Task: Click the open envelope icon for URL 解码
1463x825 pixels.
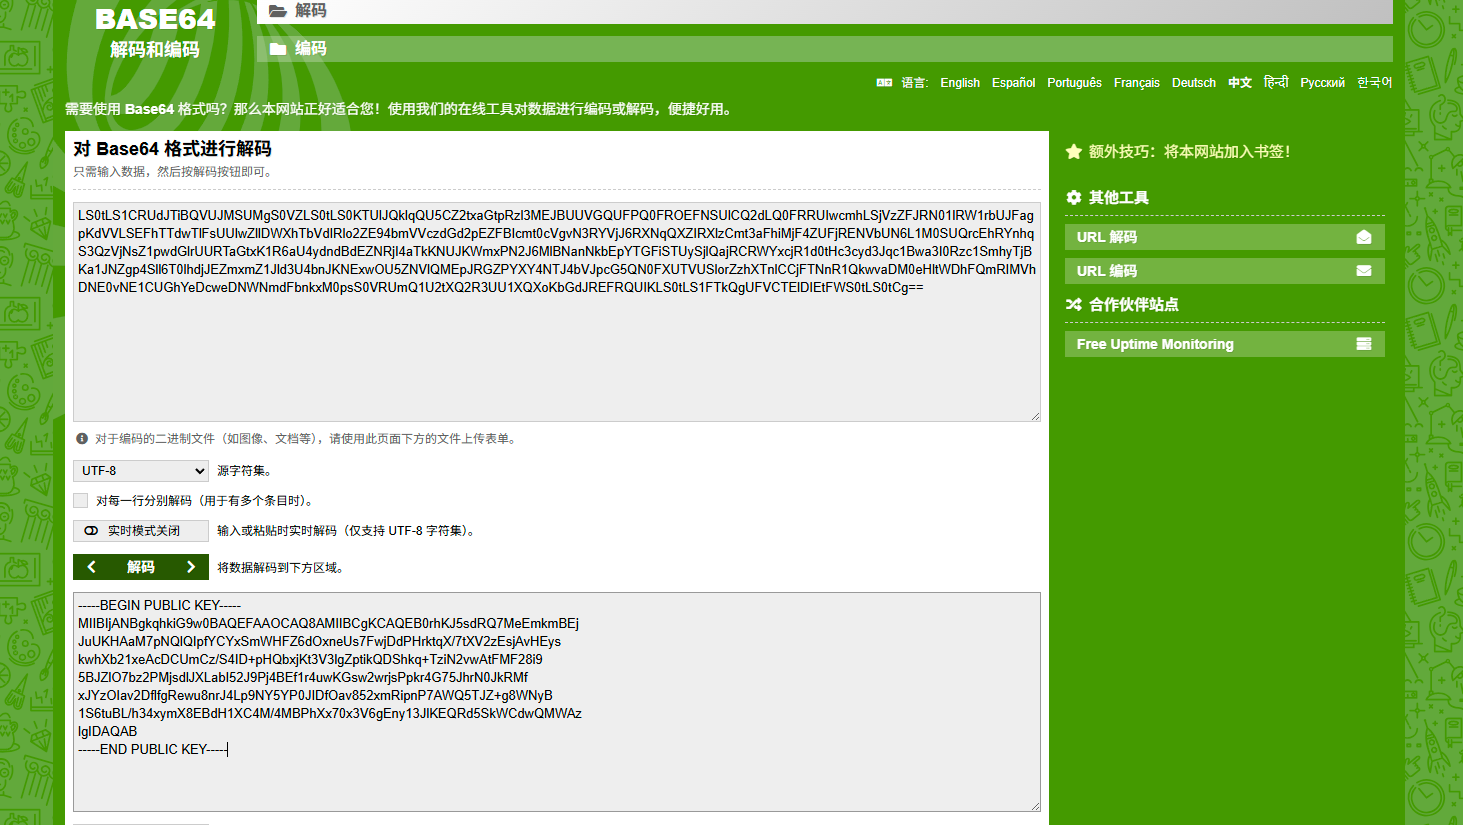Action: (x=1364, y=237)
